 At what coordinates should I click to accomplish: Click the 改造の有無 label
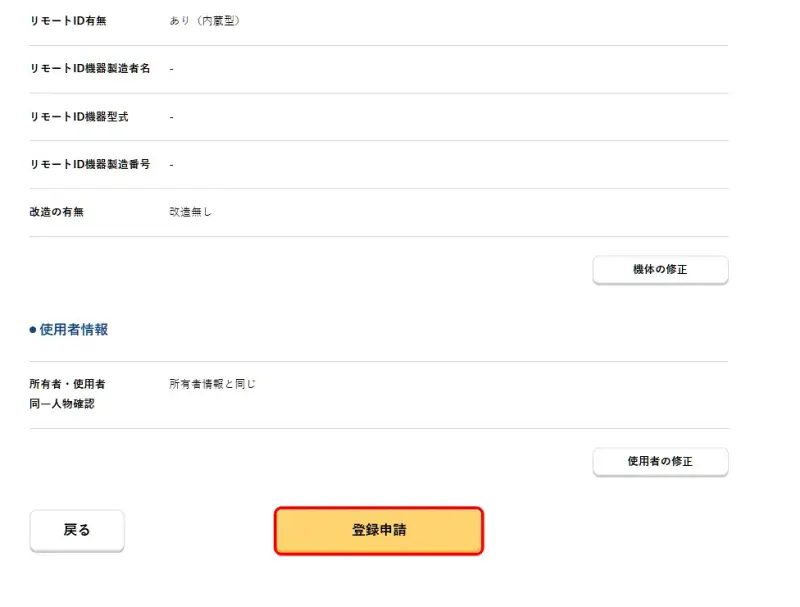pos(57,212)
